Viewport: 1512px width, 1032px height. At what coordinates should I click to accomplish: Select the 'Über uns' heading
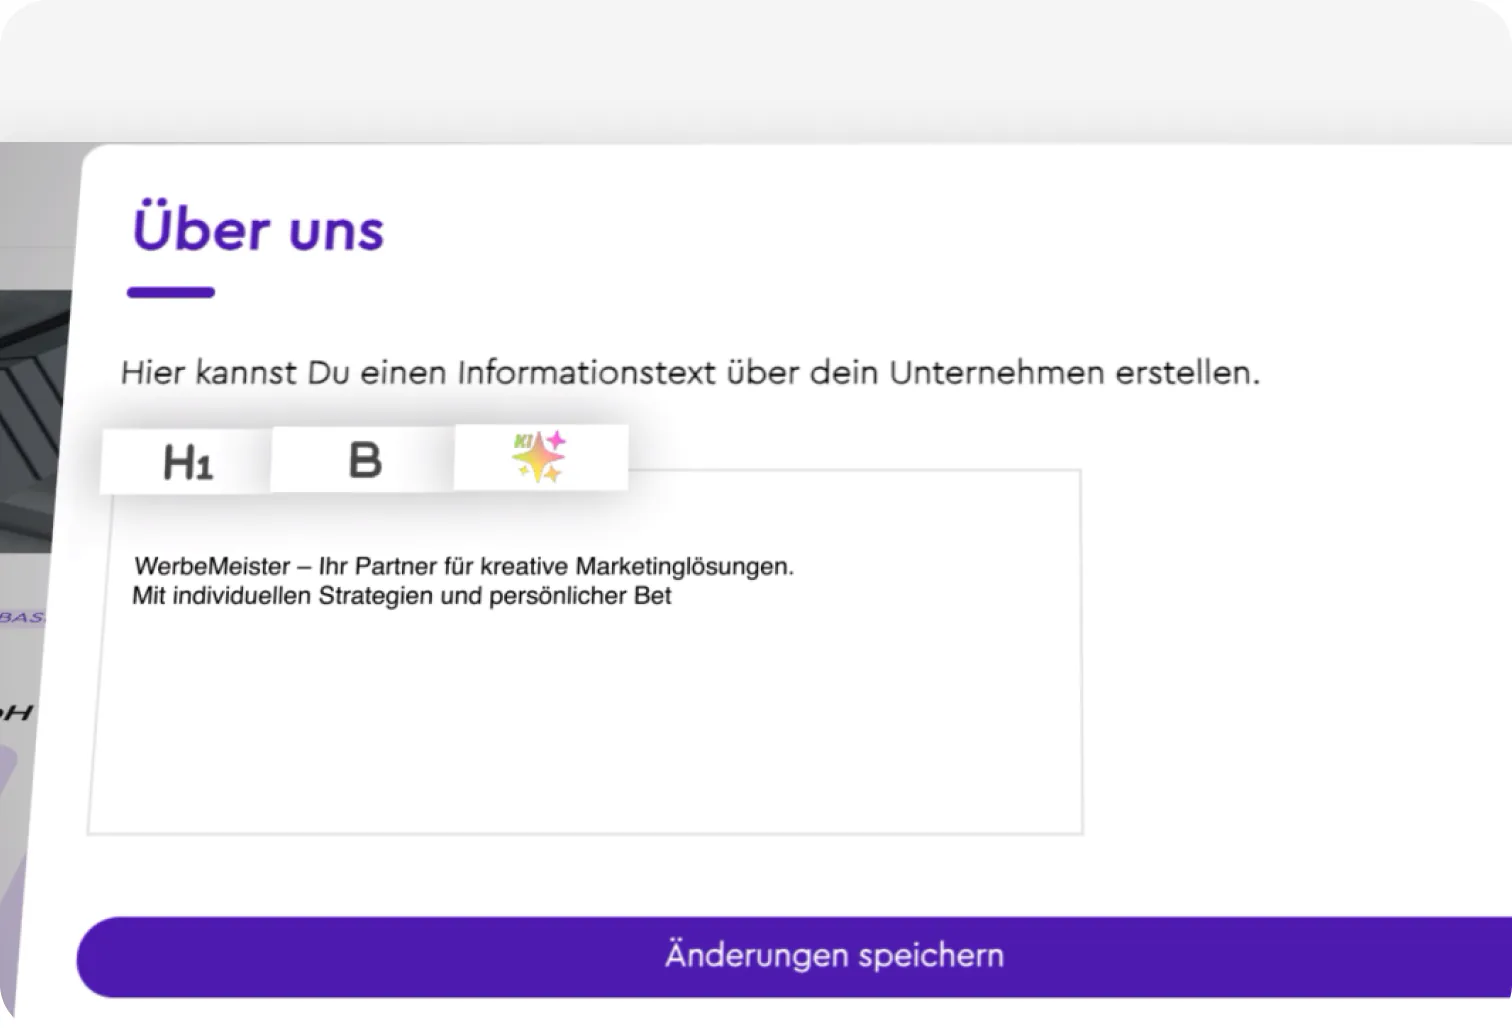coord(258,229)
